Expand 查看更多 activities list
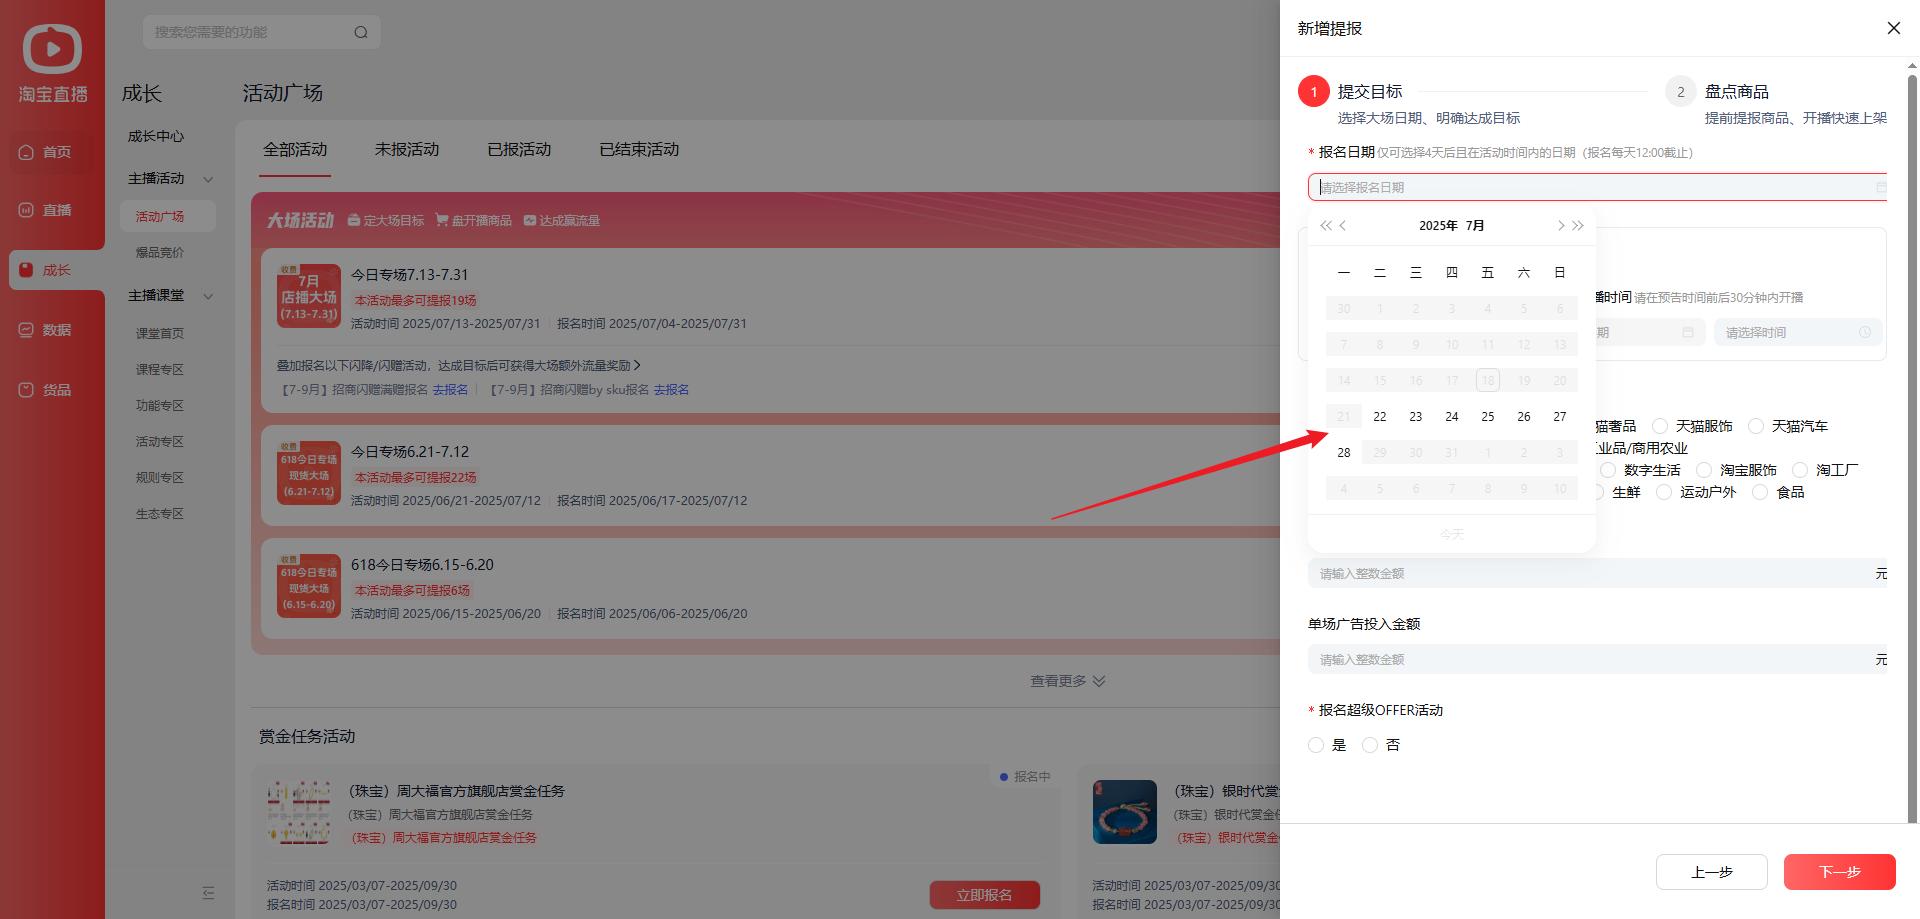The height and width of the screenshot is (919, 1920). coord(1067,681)
